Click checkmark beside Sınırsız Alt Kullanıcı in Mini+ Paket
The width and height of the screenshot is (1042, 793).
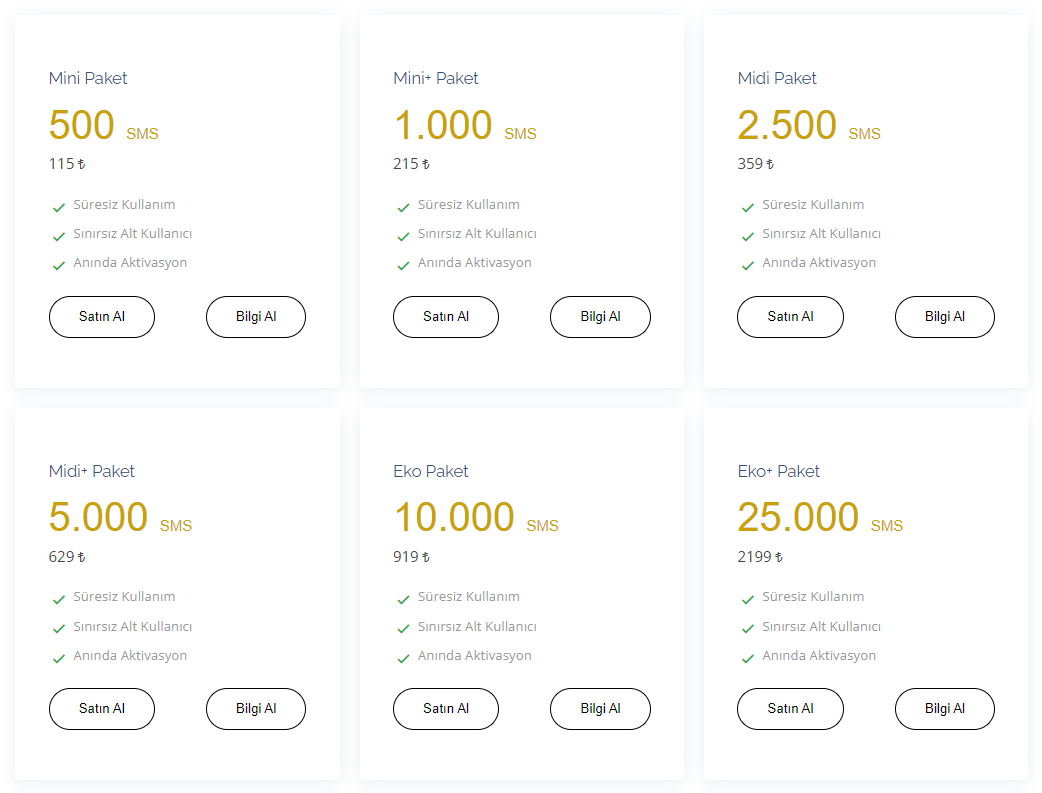pos(404,236)
